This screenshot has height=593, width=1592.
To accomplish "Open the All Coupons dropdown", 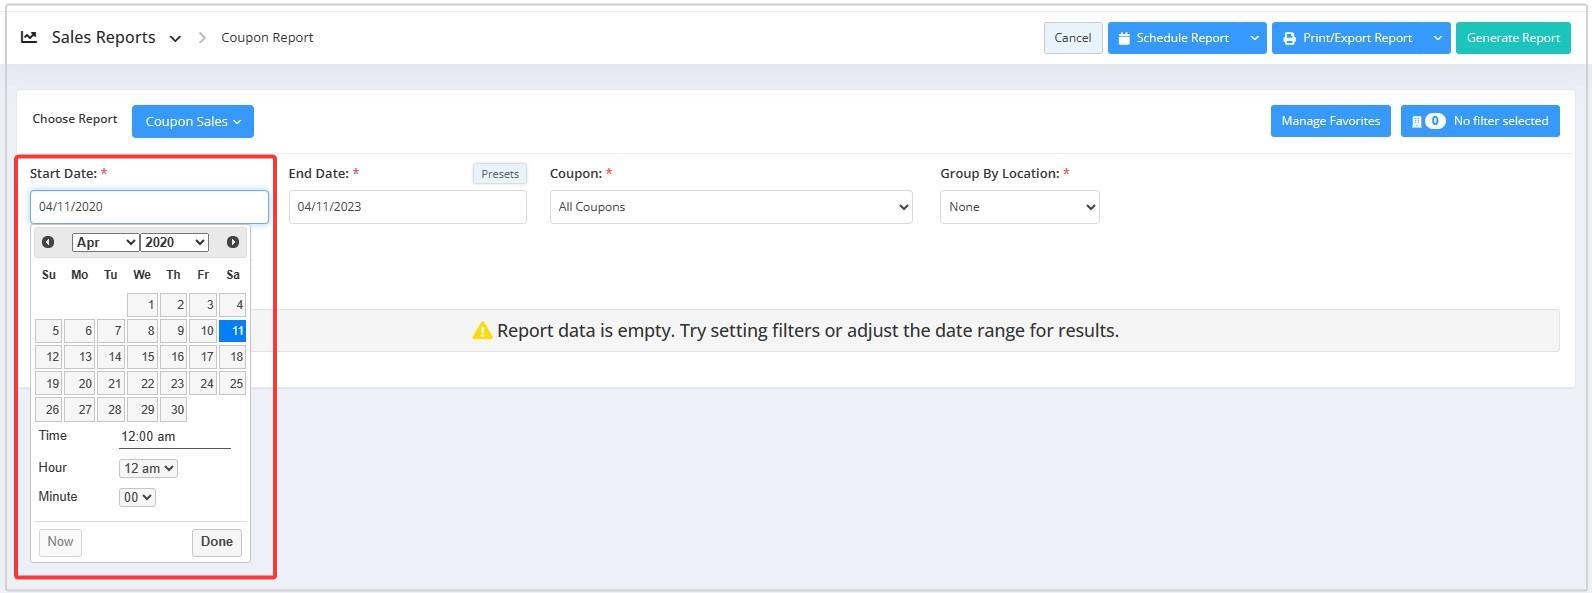I will pyautogui.click(x=730, y=207).
